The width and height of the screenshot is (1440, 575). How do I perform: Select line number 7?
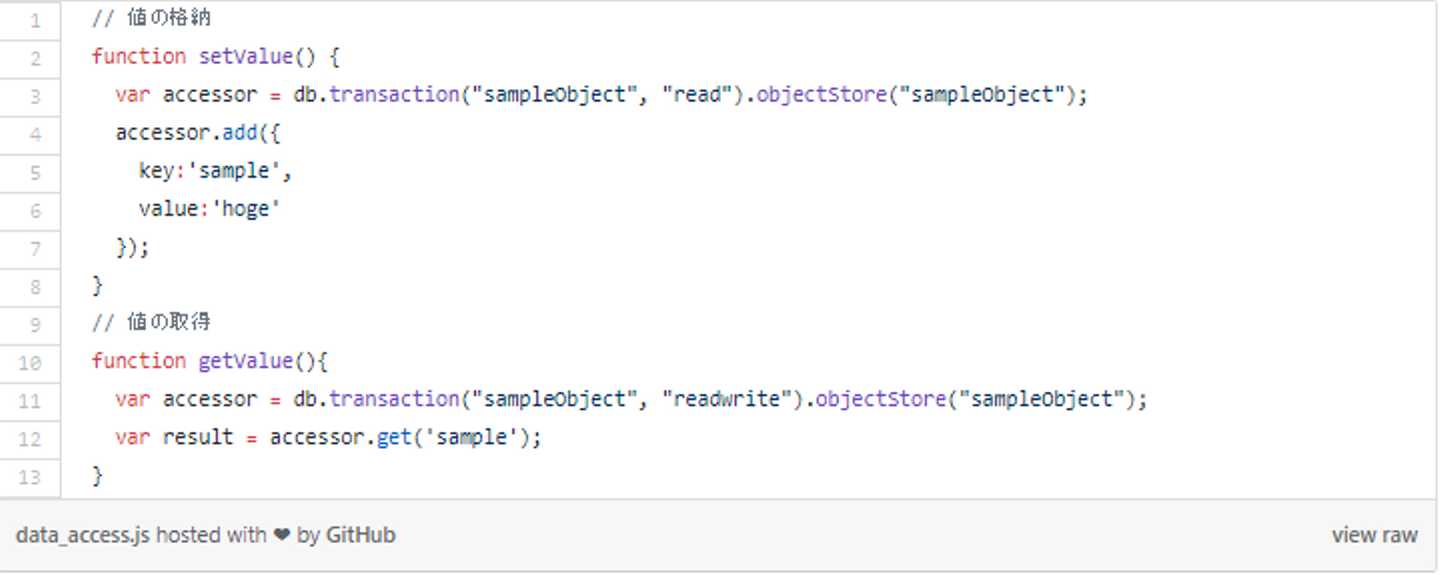click(36, 248)
